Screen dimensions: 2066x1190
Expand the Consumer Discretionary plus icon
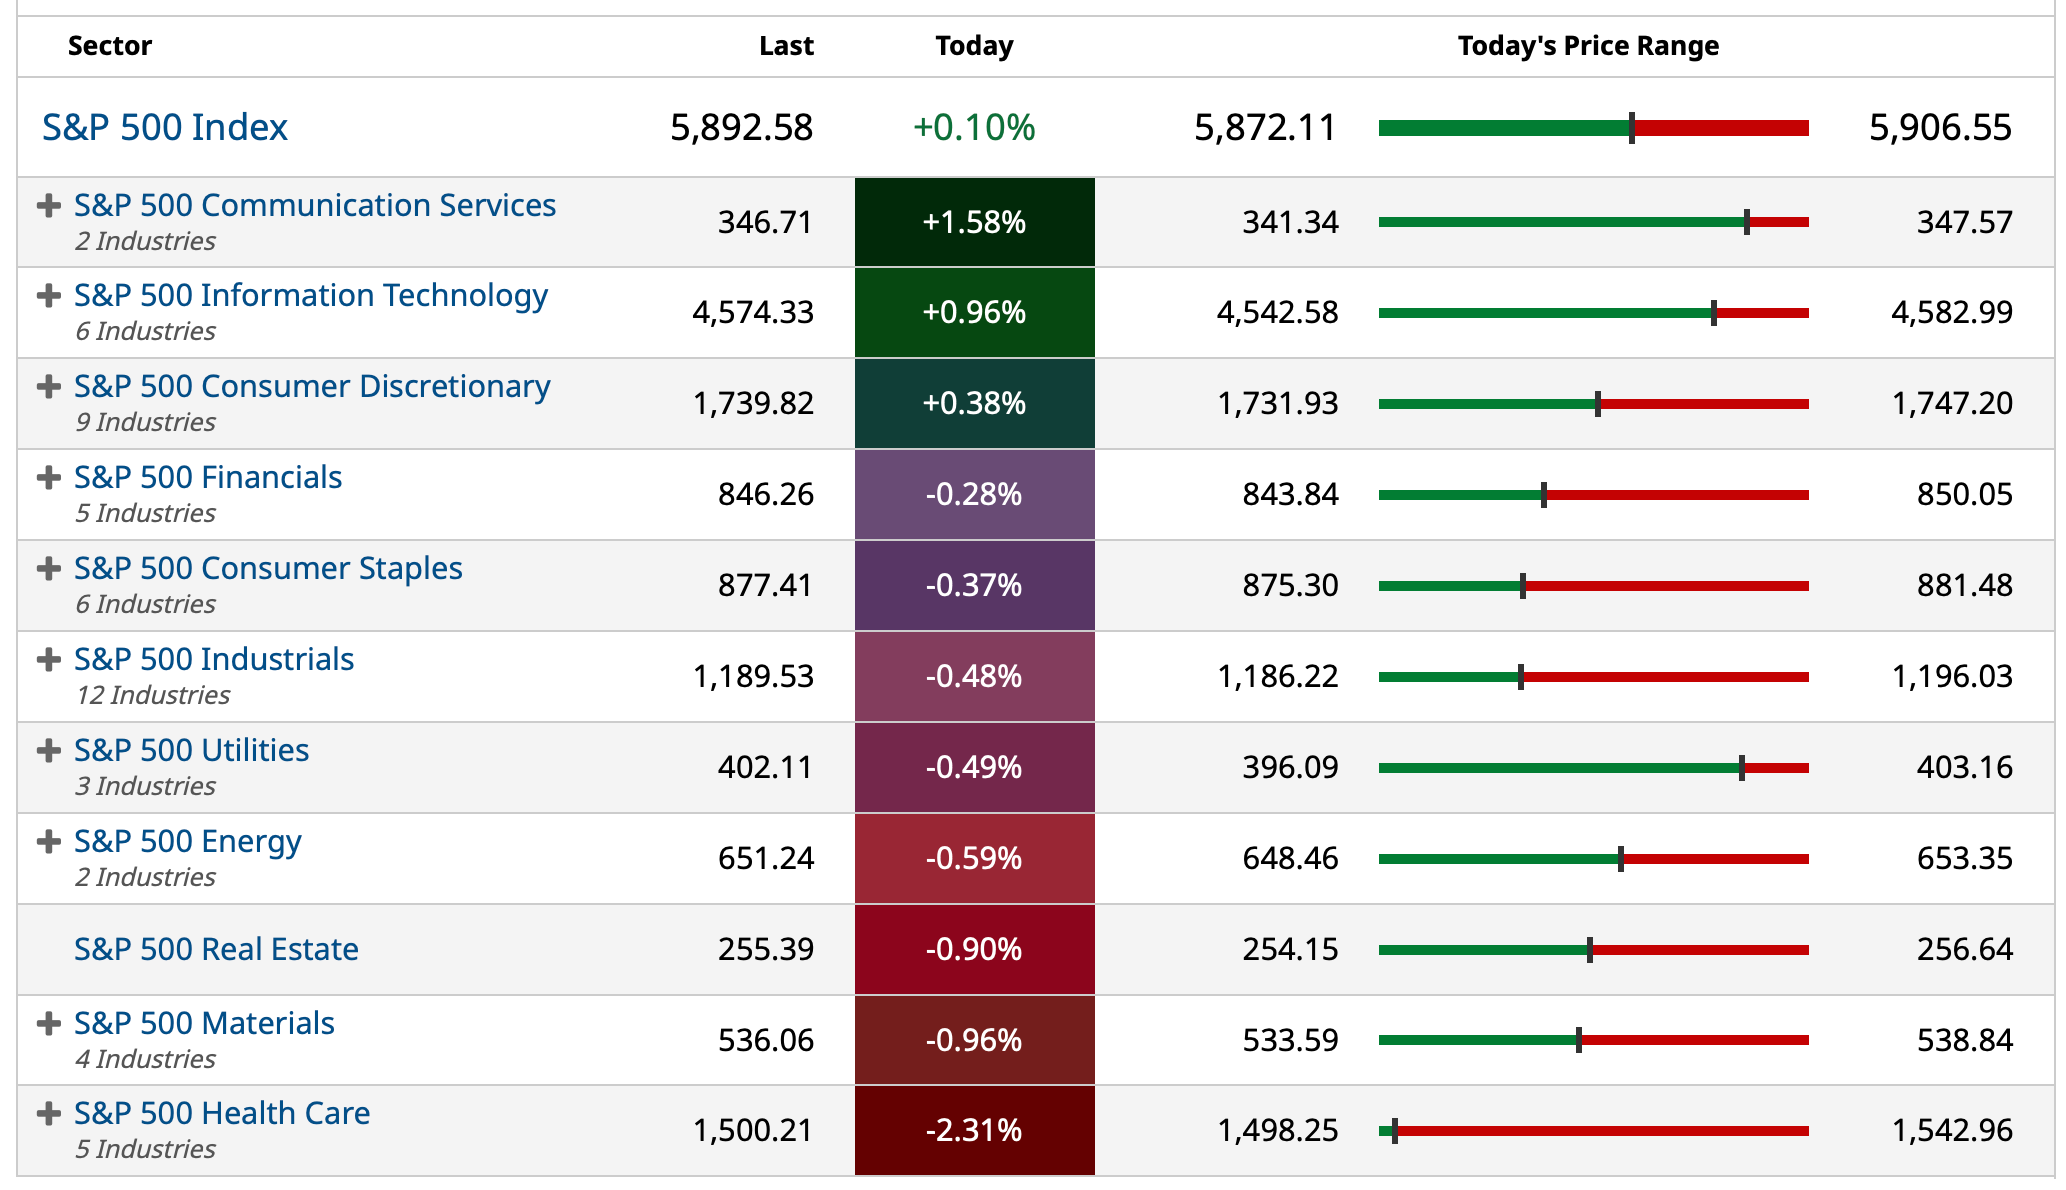click(x=48, y=387)
